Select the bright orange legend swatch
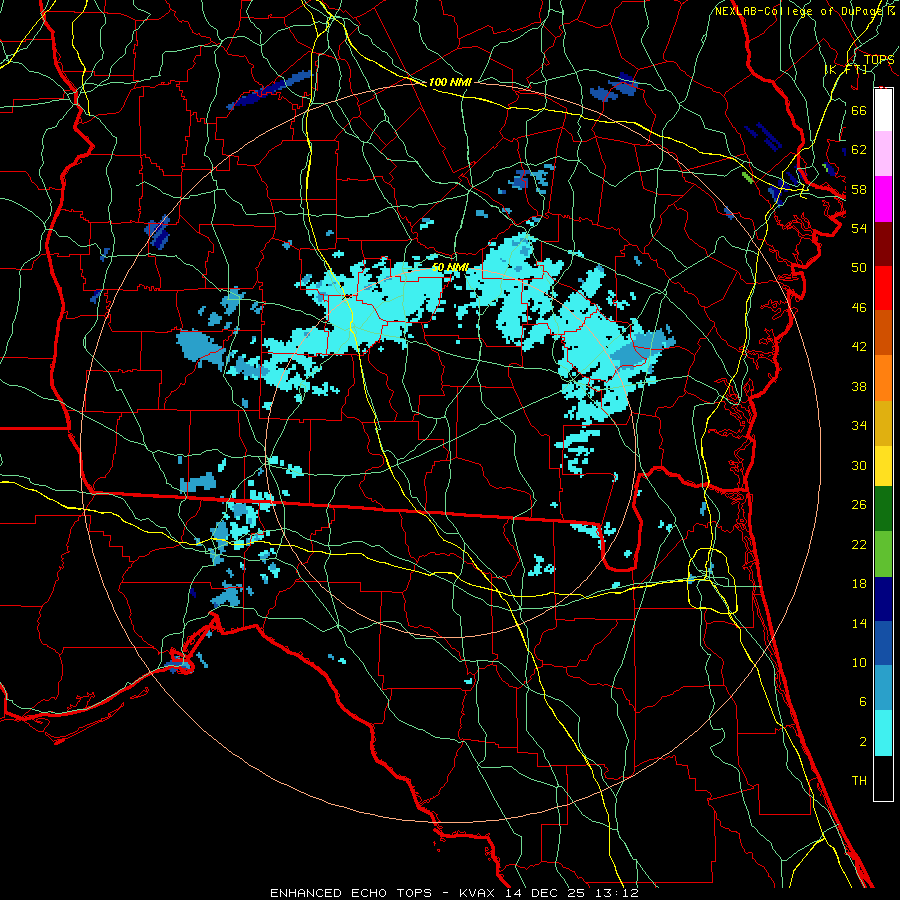The width and height of the screenshot is (900, 900). click(x=883, y=378)
